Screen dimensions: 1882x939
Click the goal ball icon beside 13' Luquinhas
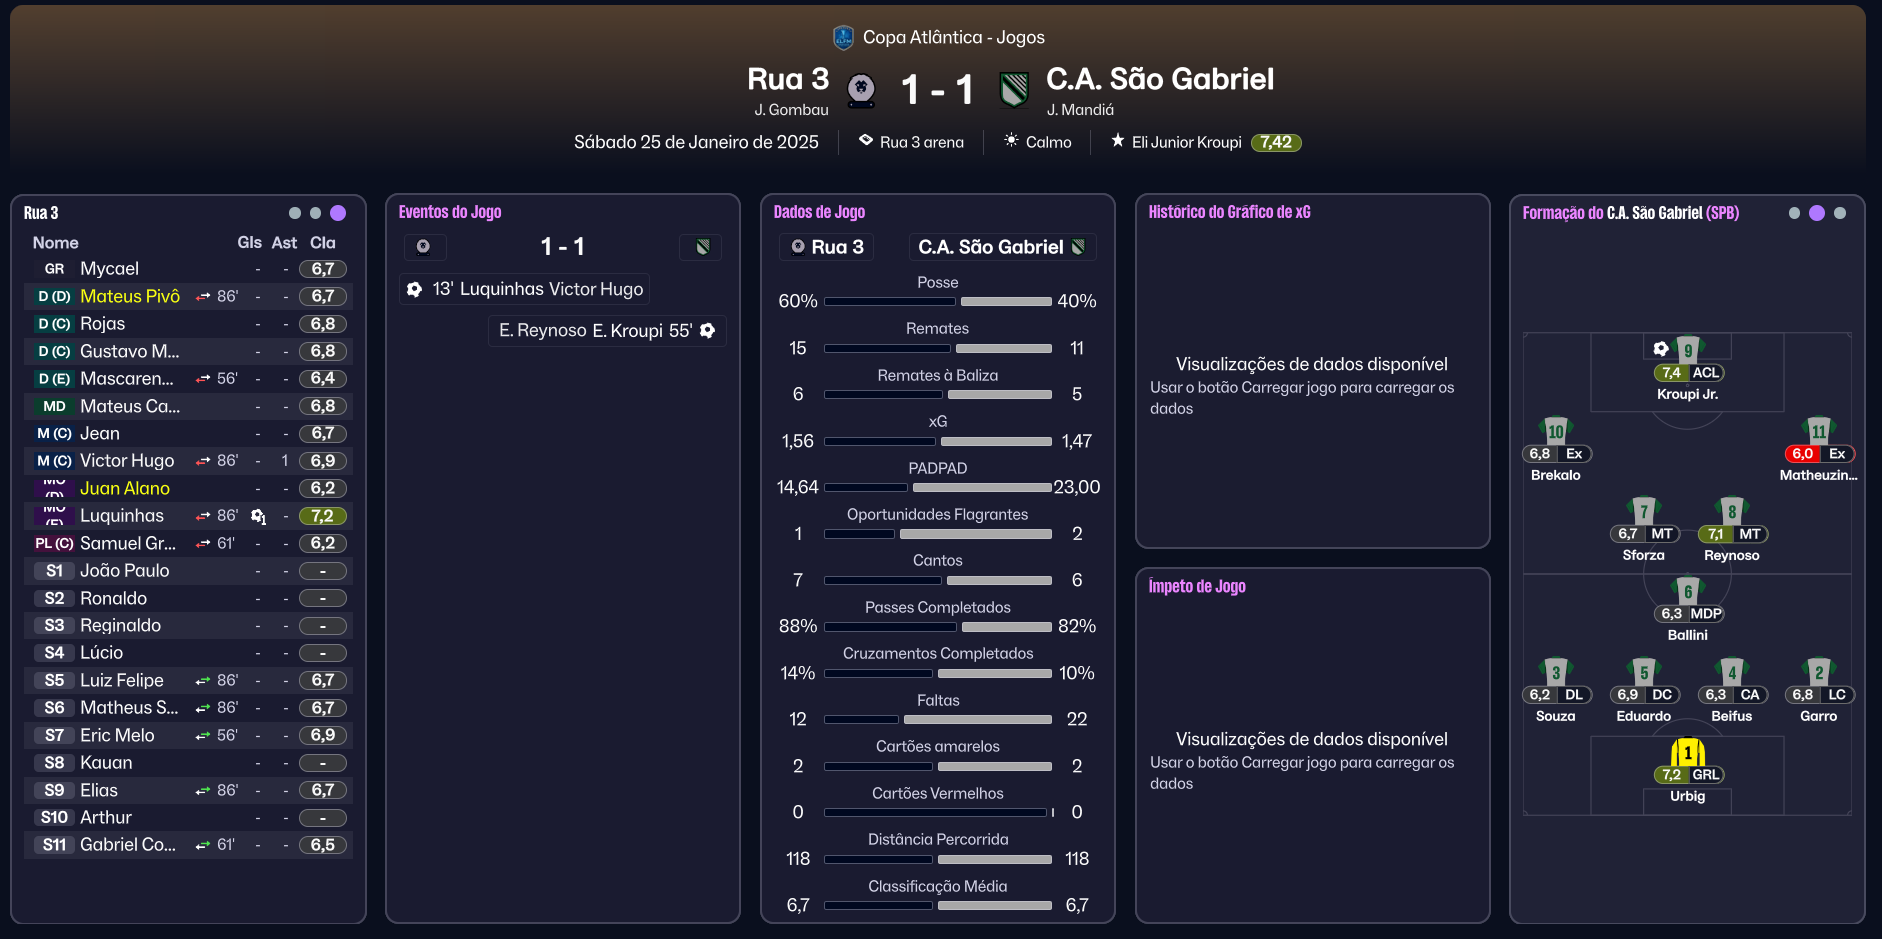pos(414,289)
